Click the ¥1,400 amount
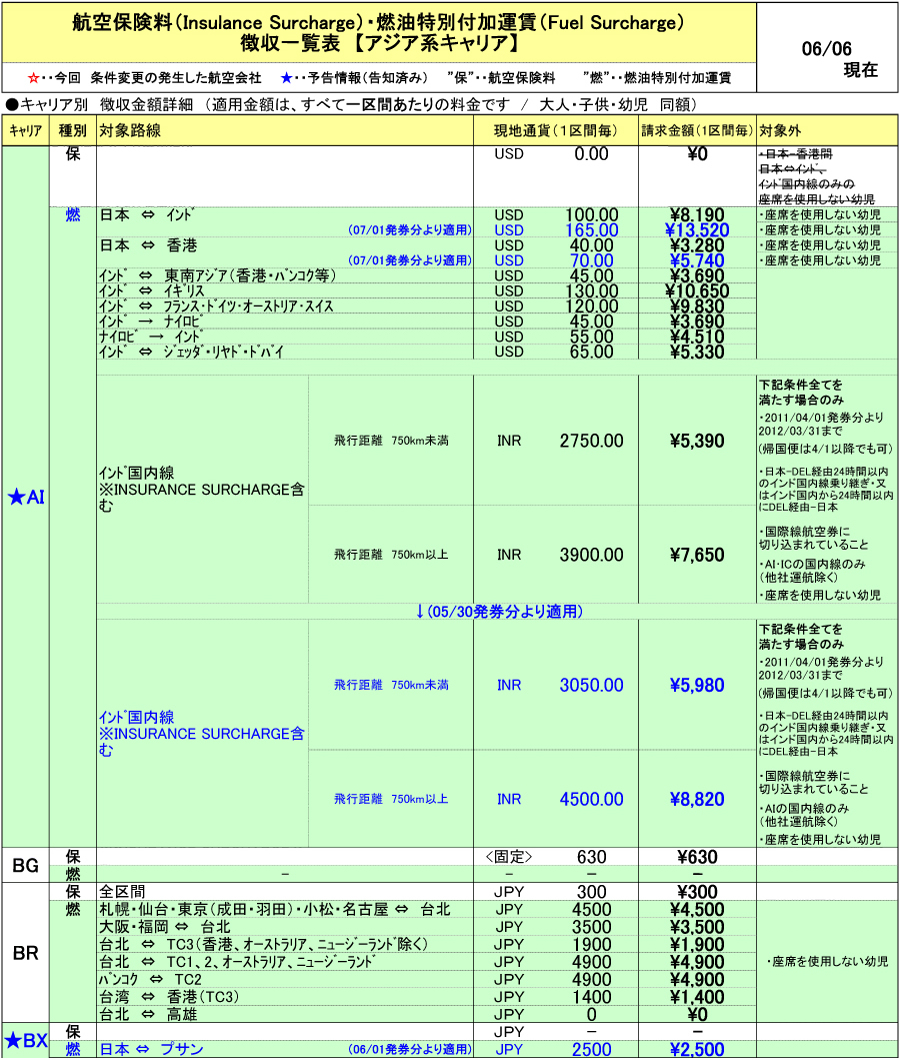 point(697,997)
